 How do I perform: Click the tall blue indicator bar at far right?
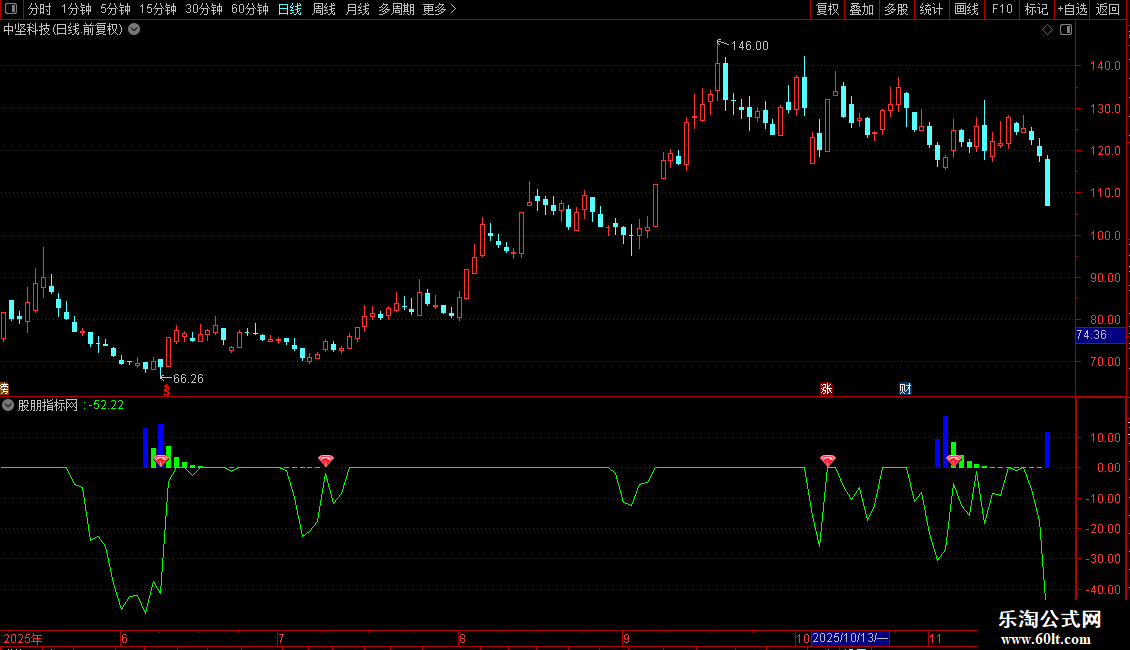tap(1047, 450)
